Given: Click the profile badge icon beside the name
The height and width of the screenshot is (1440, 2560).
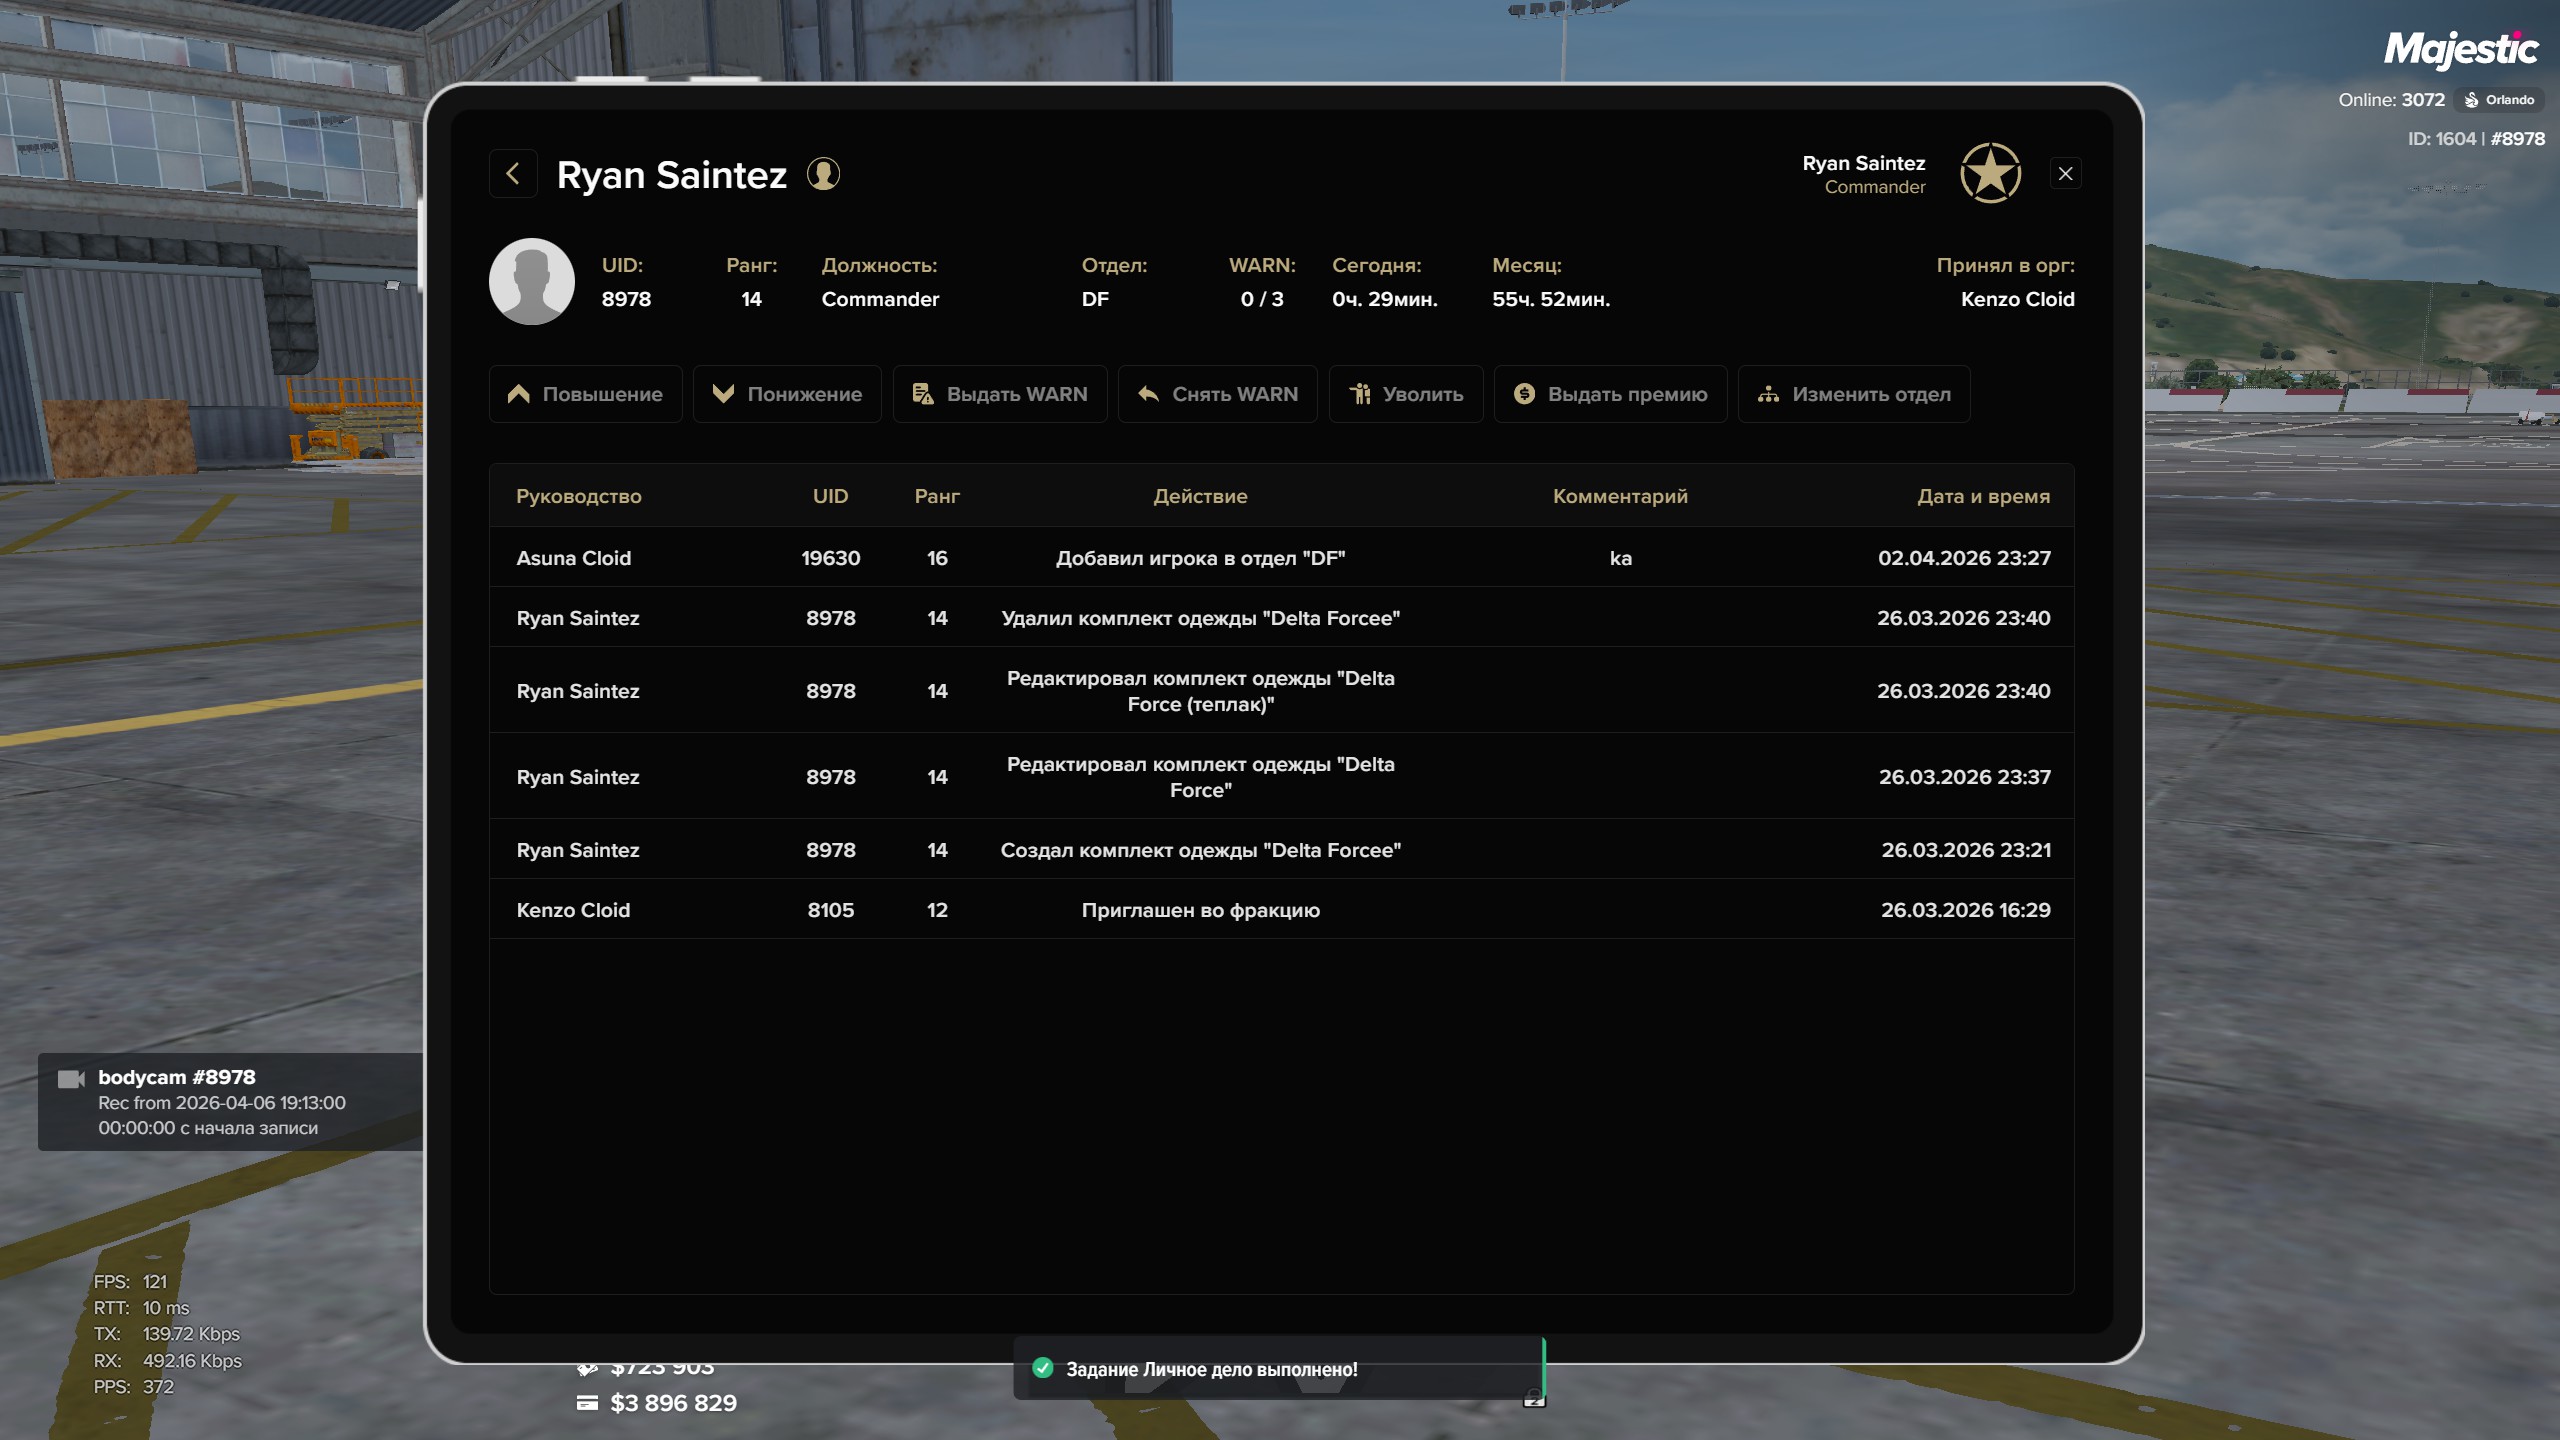Looking at the screenshot, I should pos(823,174).
